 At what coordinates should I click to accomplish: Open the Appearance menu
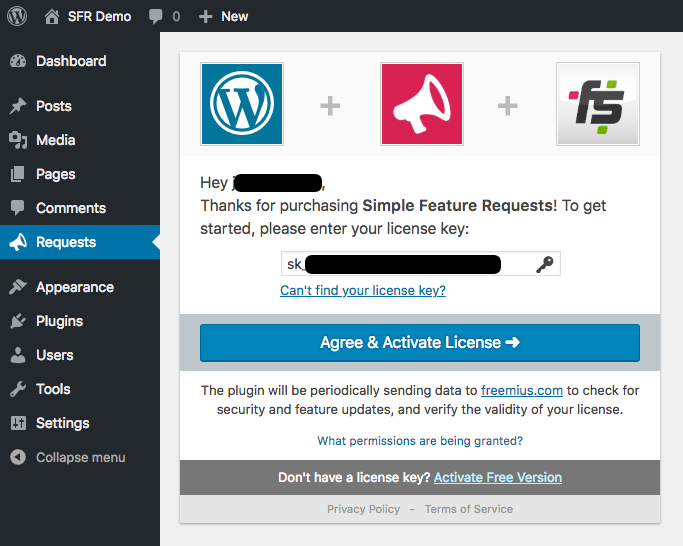74,287
